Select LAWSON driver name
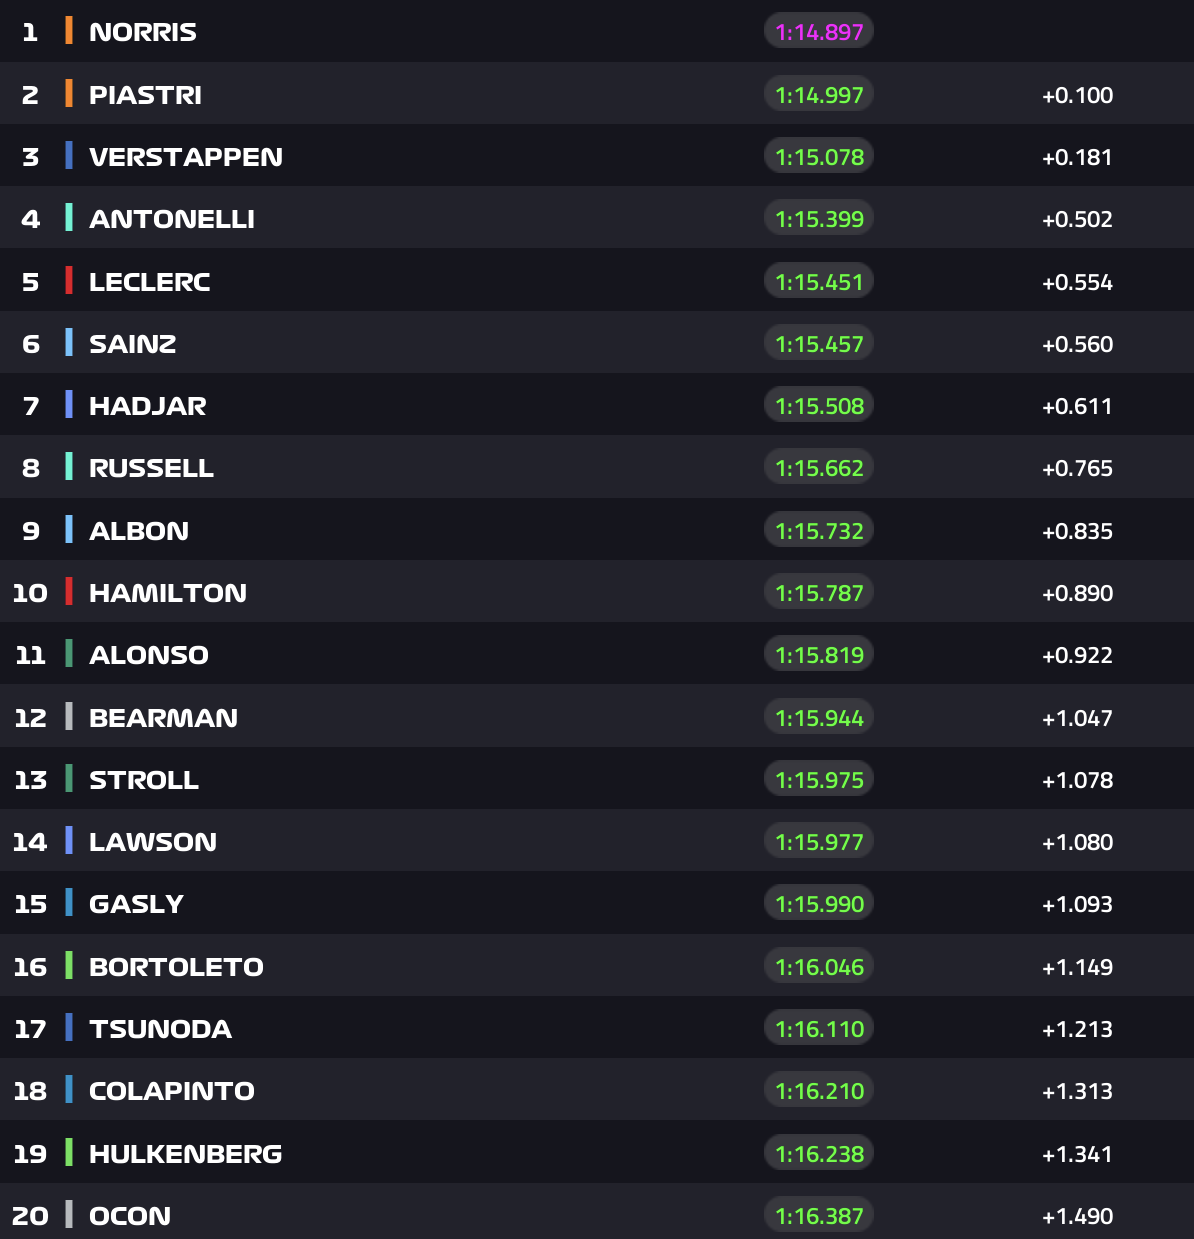Image resolution: width=1194 pixels, height=1239 pixels. (152, 842)
